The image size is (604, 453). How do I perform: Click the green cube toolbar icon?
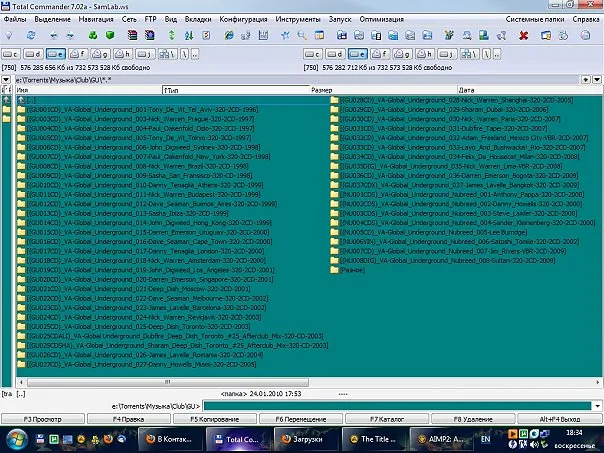(110, 35)
